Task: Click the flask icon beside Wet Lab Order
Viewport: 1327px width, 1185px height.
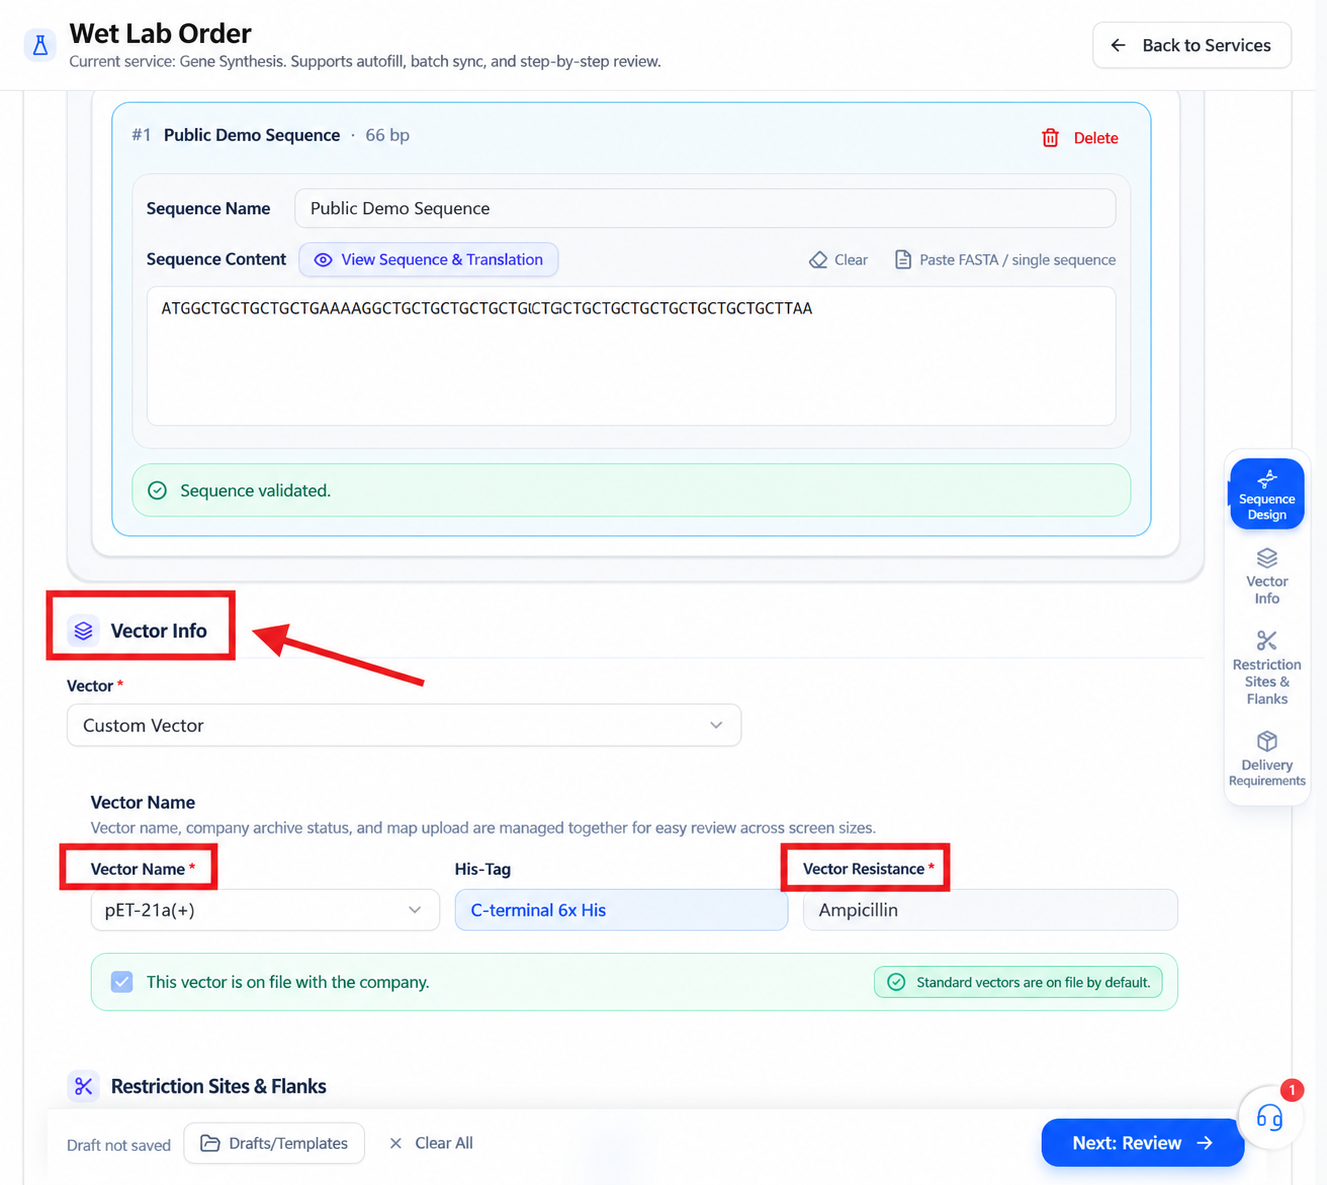Action: [40, 45]
